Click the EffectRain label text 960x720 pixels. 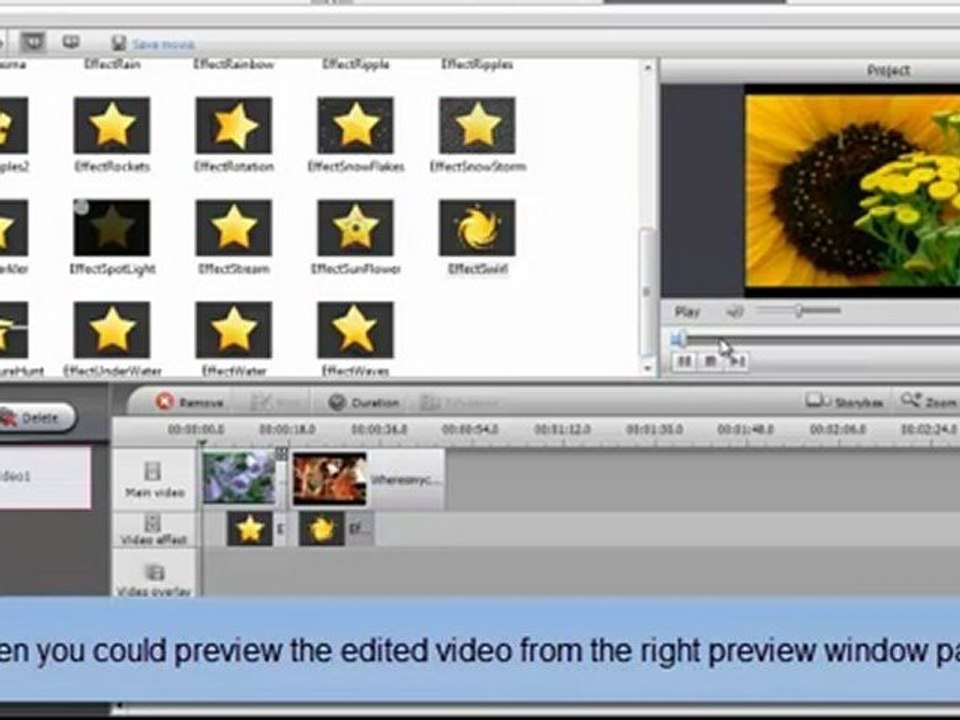pyautogui.click(x=112, y=64)
